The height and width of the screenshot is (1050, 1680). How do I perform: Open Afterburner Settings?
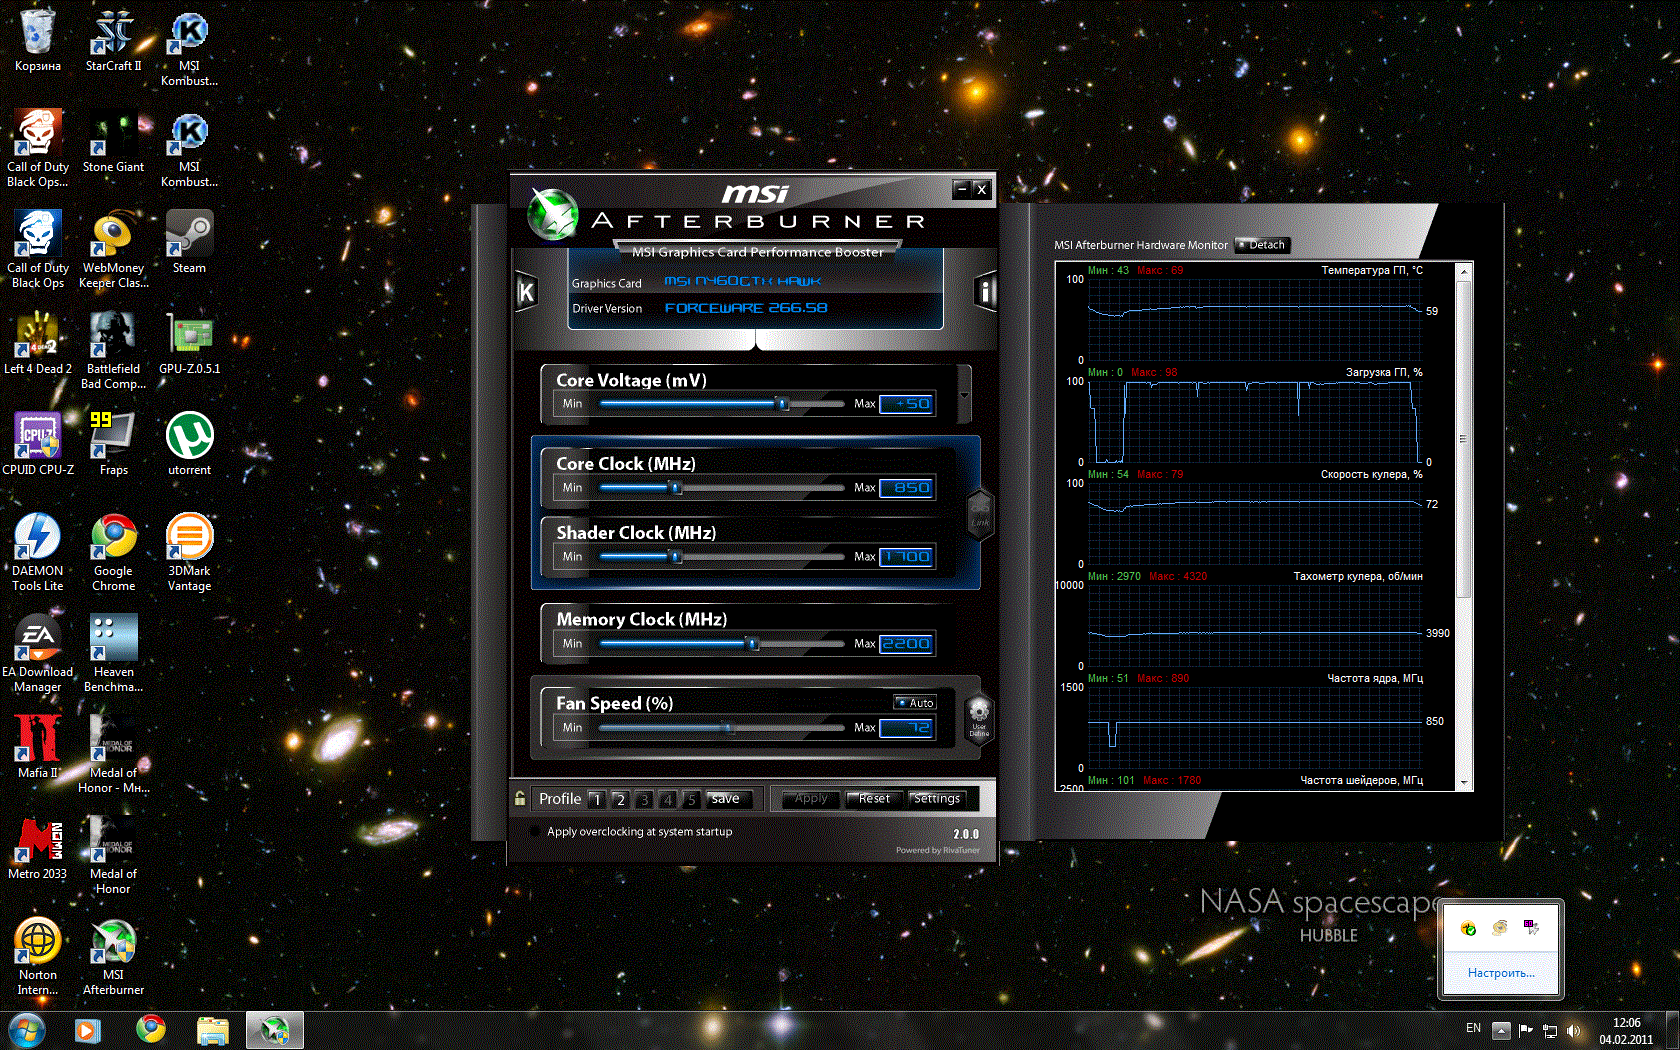[x=937, y=799]
